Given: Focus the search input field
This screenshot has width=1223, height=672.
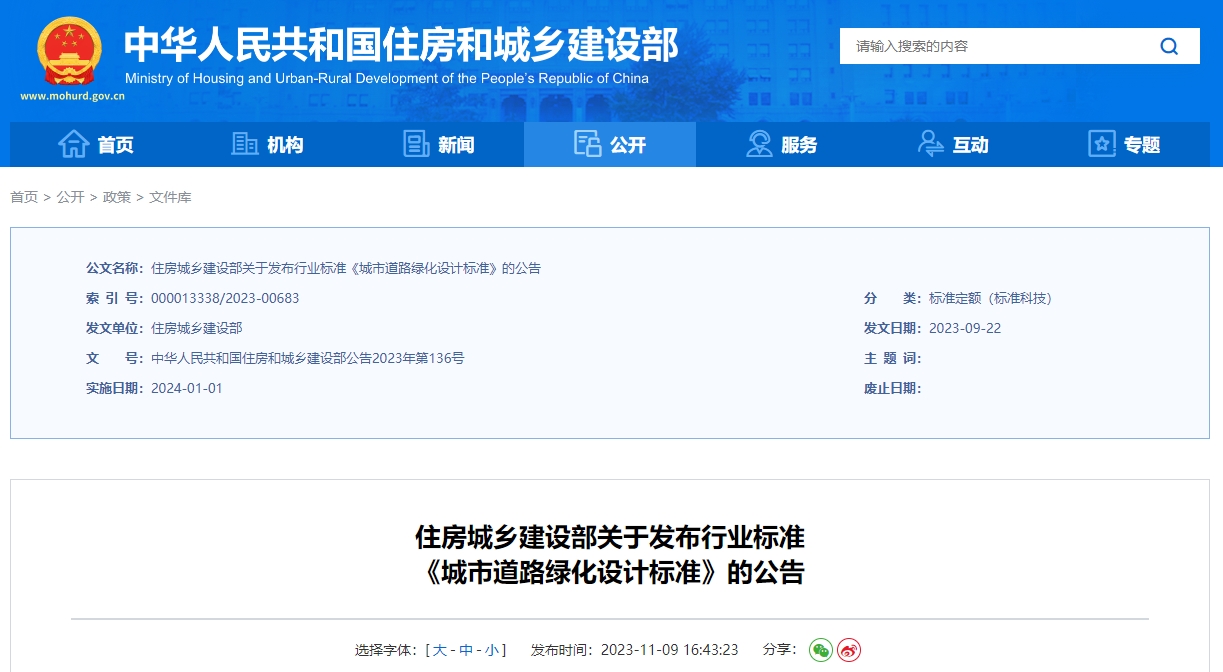Looking at the screenshot, I should (990, 46).
